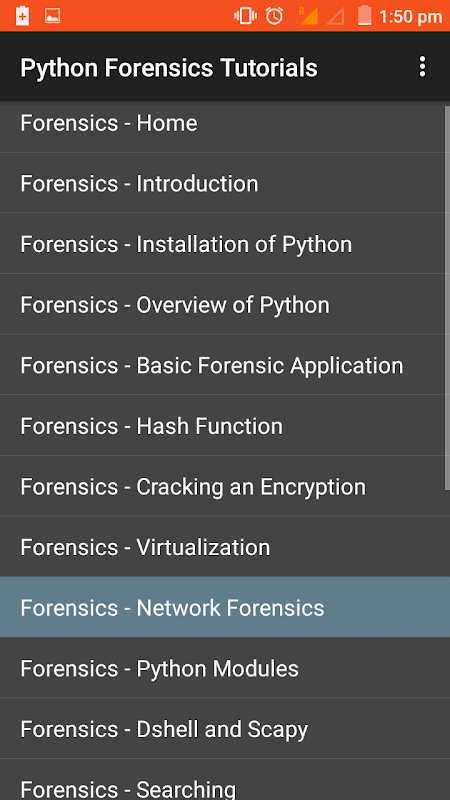
Task: Tap the image notification icon
Action: tap(53, 16)
